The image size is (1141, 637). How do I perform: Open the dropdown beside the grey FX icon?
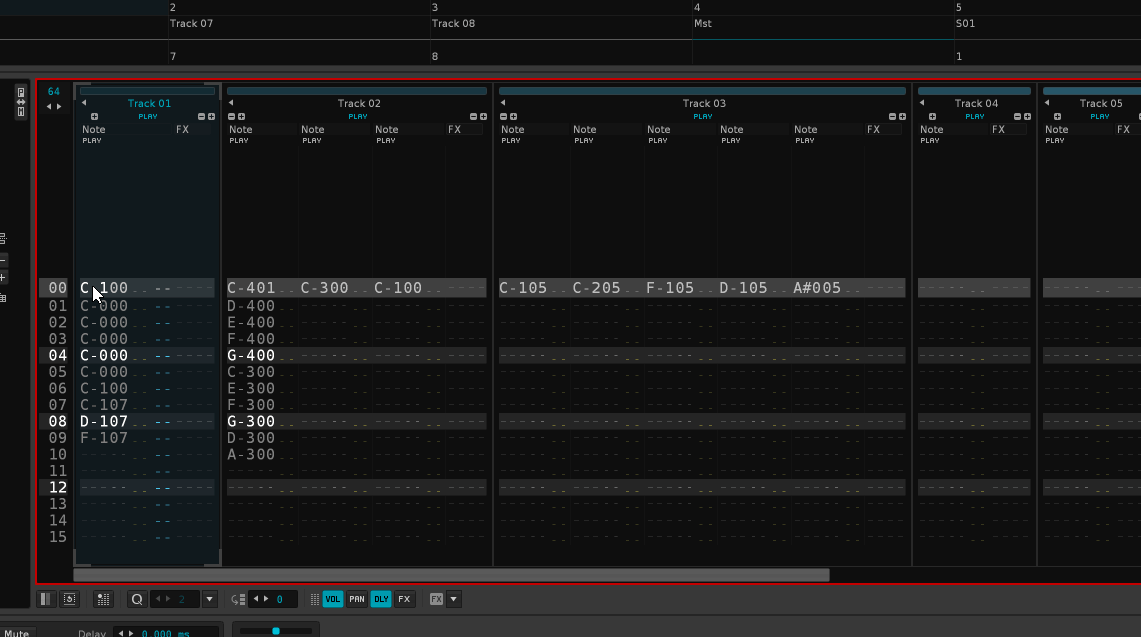point(454,599)
